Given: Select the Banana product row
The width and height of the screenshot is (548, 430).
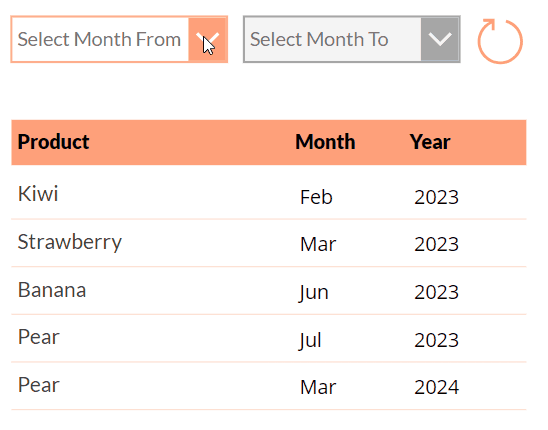Looking at the screenshot, I should point(268,291).
